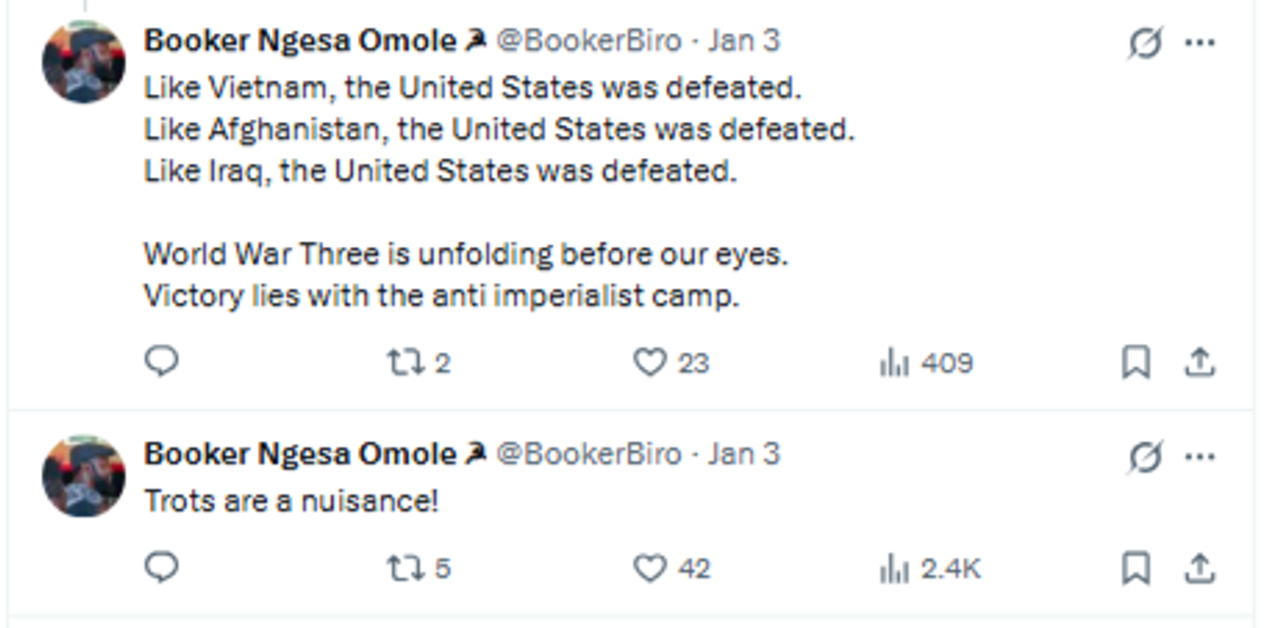Viewport: 1280px width, 628px height.
Task: Share the Trots nuisance tweet
Action: [x=1199, y=568]
